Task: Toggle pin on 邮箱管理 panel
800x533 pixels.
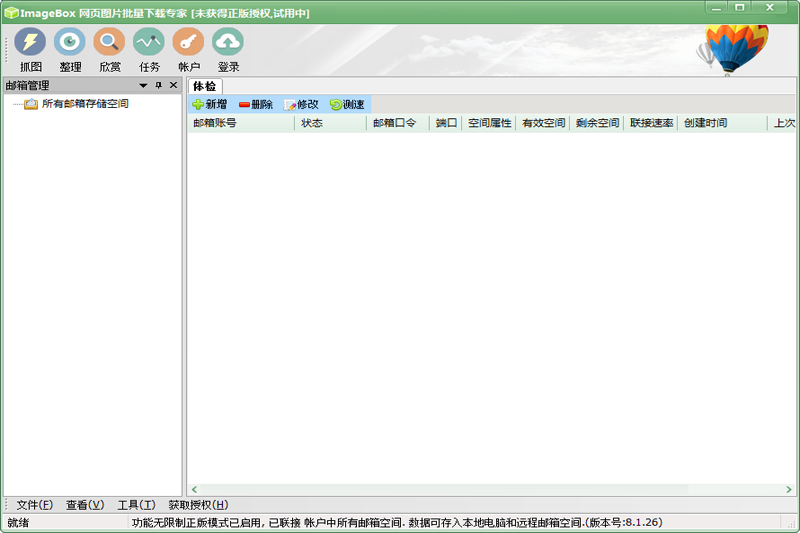Action: coord(159,85)
